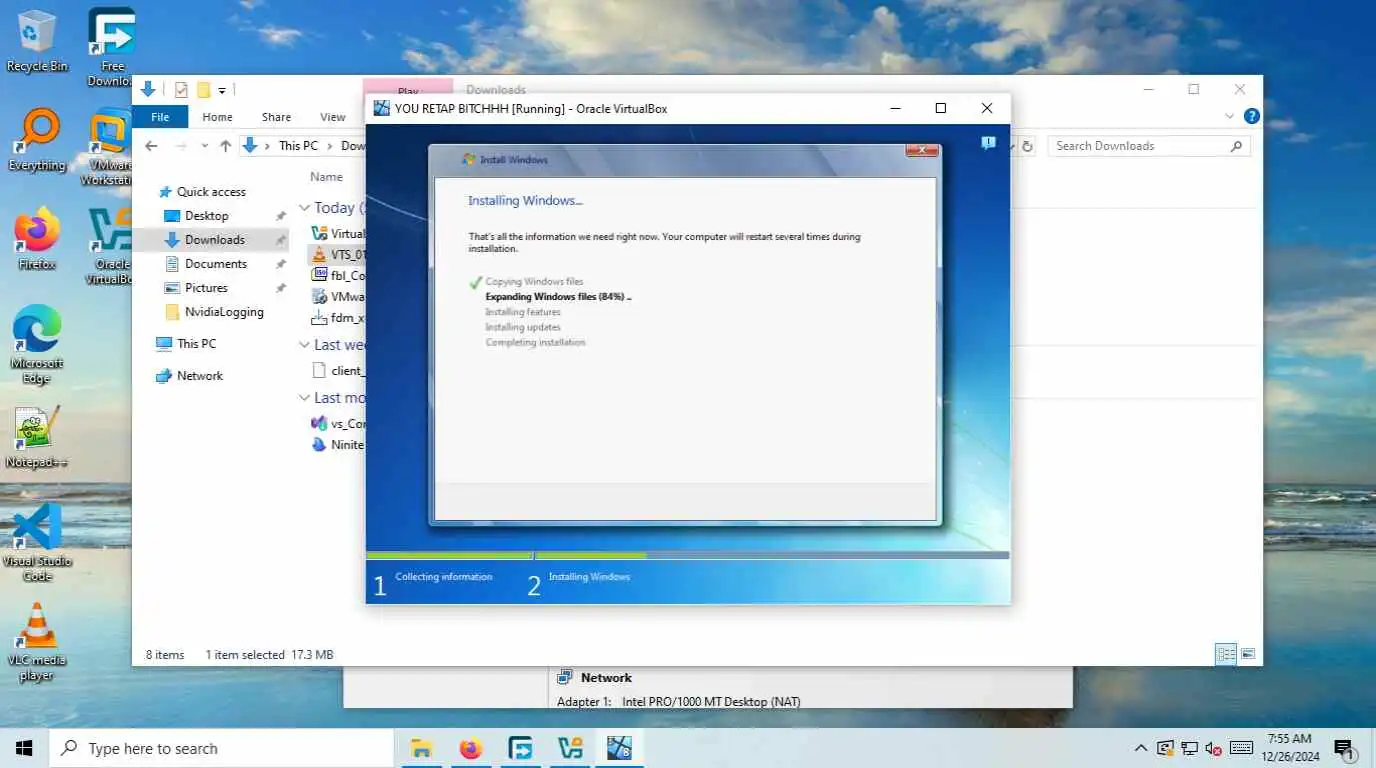
Task: Click the network icon in the system tray
Action: (x=1190, y=748)
